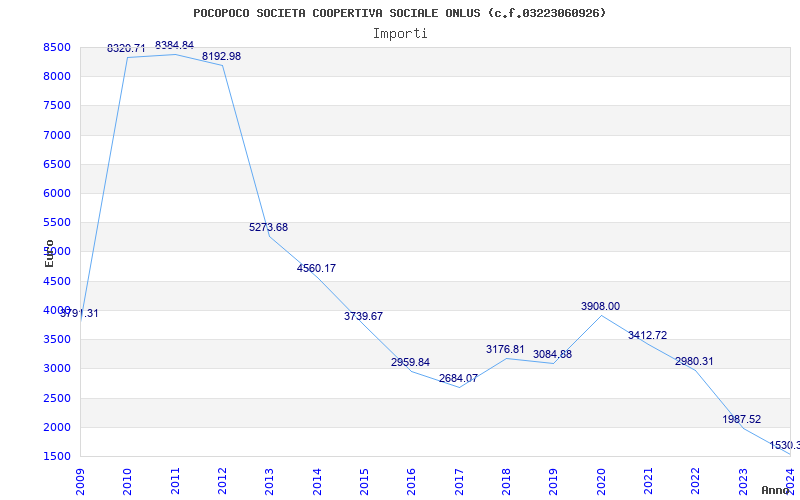Click the 2014 year label on x-axis
800x500 pixels.
point(317,482)
